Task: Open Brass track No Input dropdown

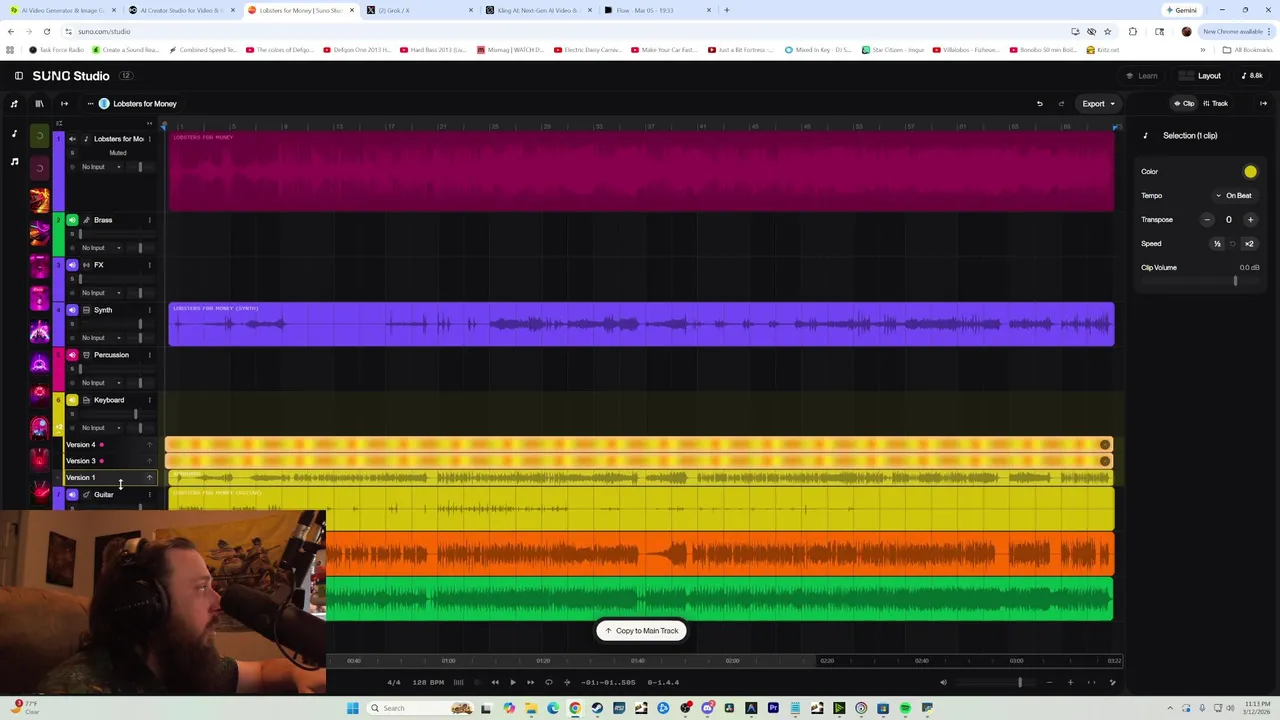Action: click(101, 248)
